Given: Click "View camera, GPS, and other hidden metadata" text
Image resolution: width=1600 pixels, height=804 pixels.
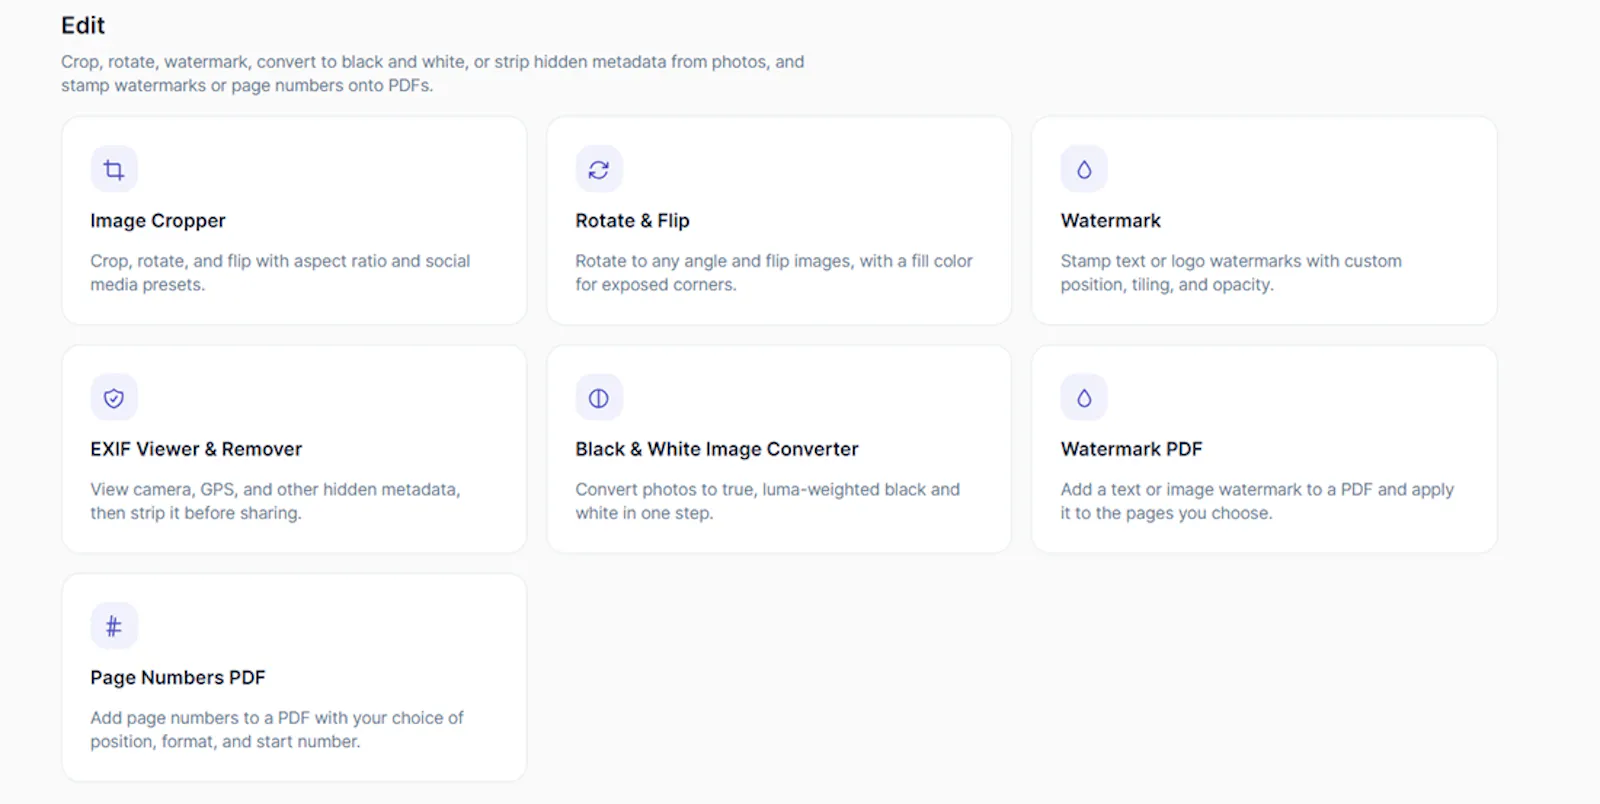Looking at the screenshot, I should (275, 501).
